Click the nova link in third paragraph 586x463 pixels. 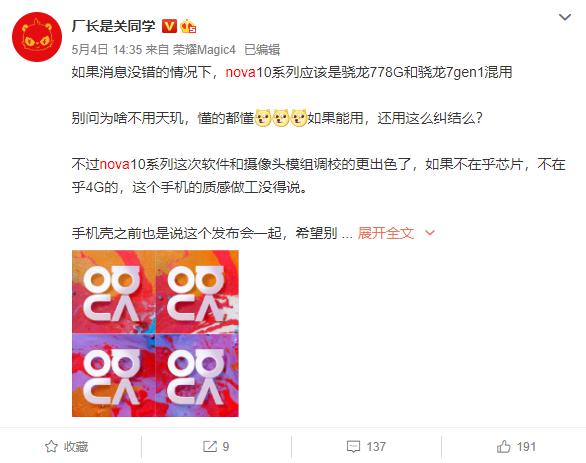tap(114, 164)
